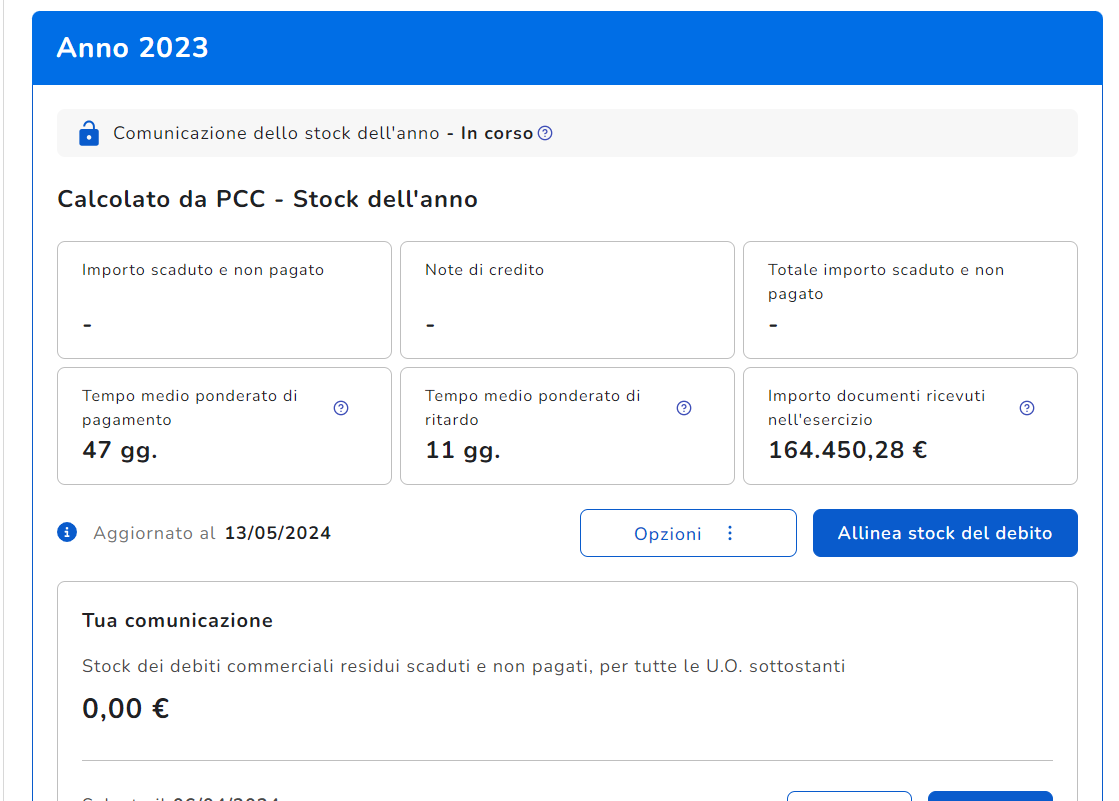
Task: Click the three-dots icon in Opzioni
Action: pyautogui.click(x=729, y=533)
